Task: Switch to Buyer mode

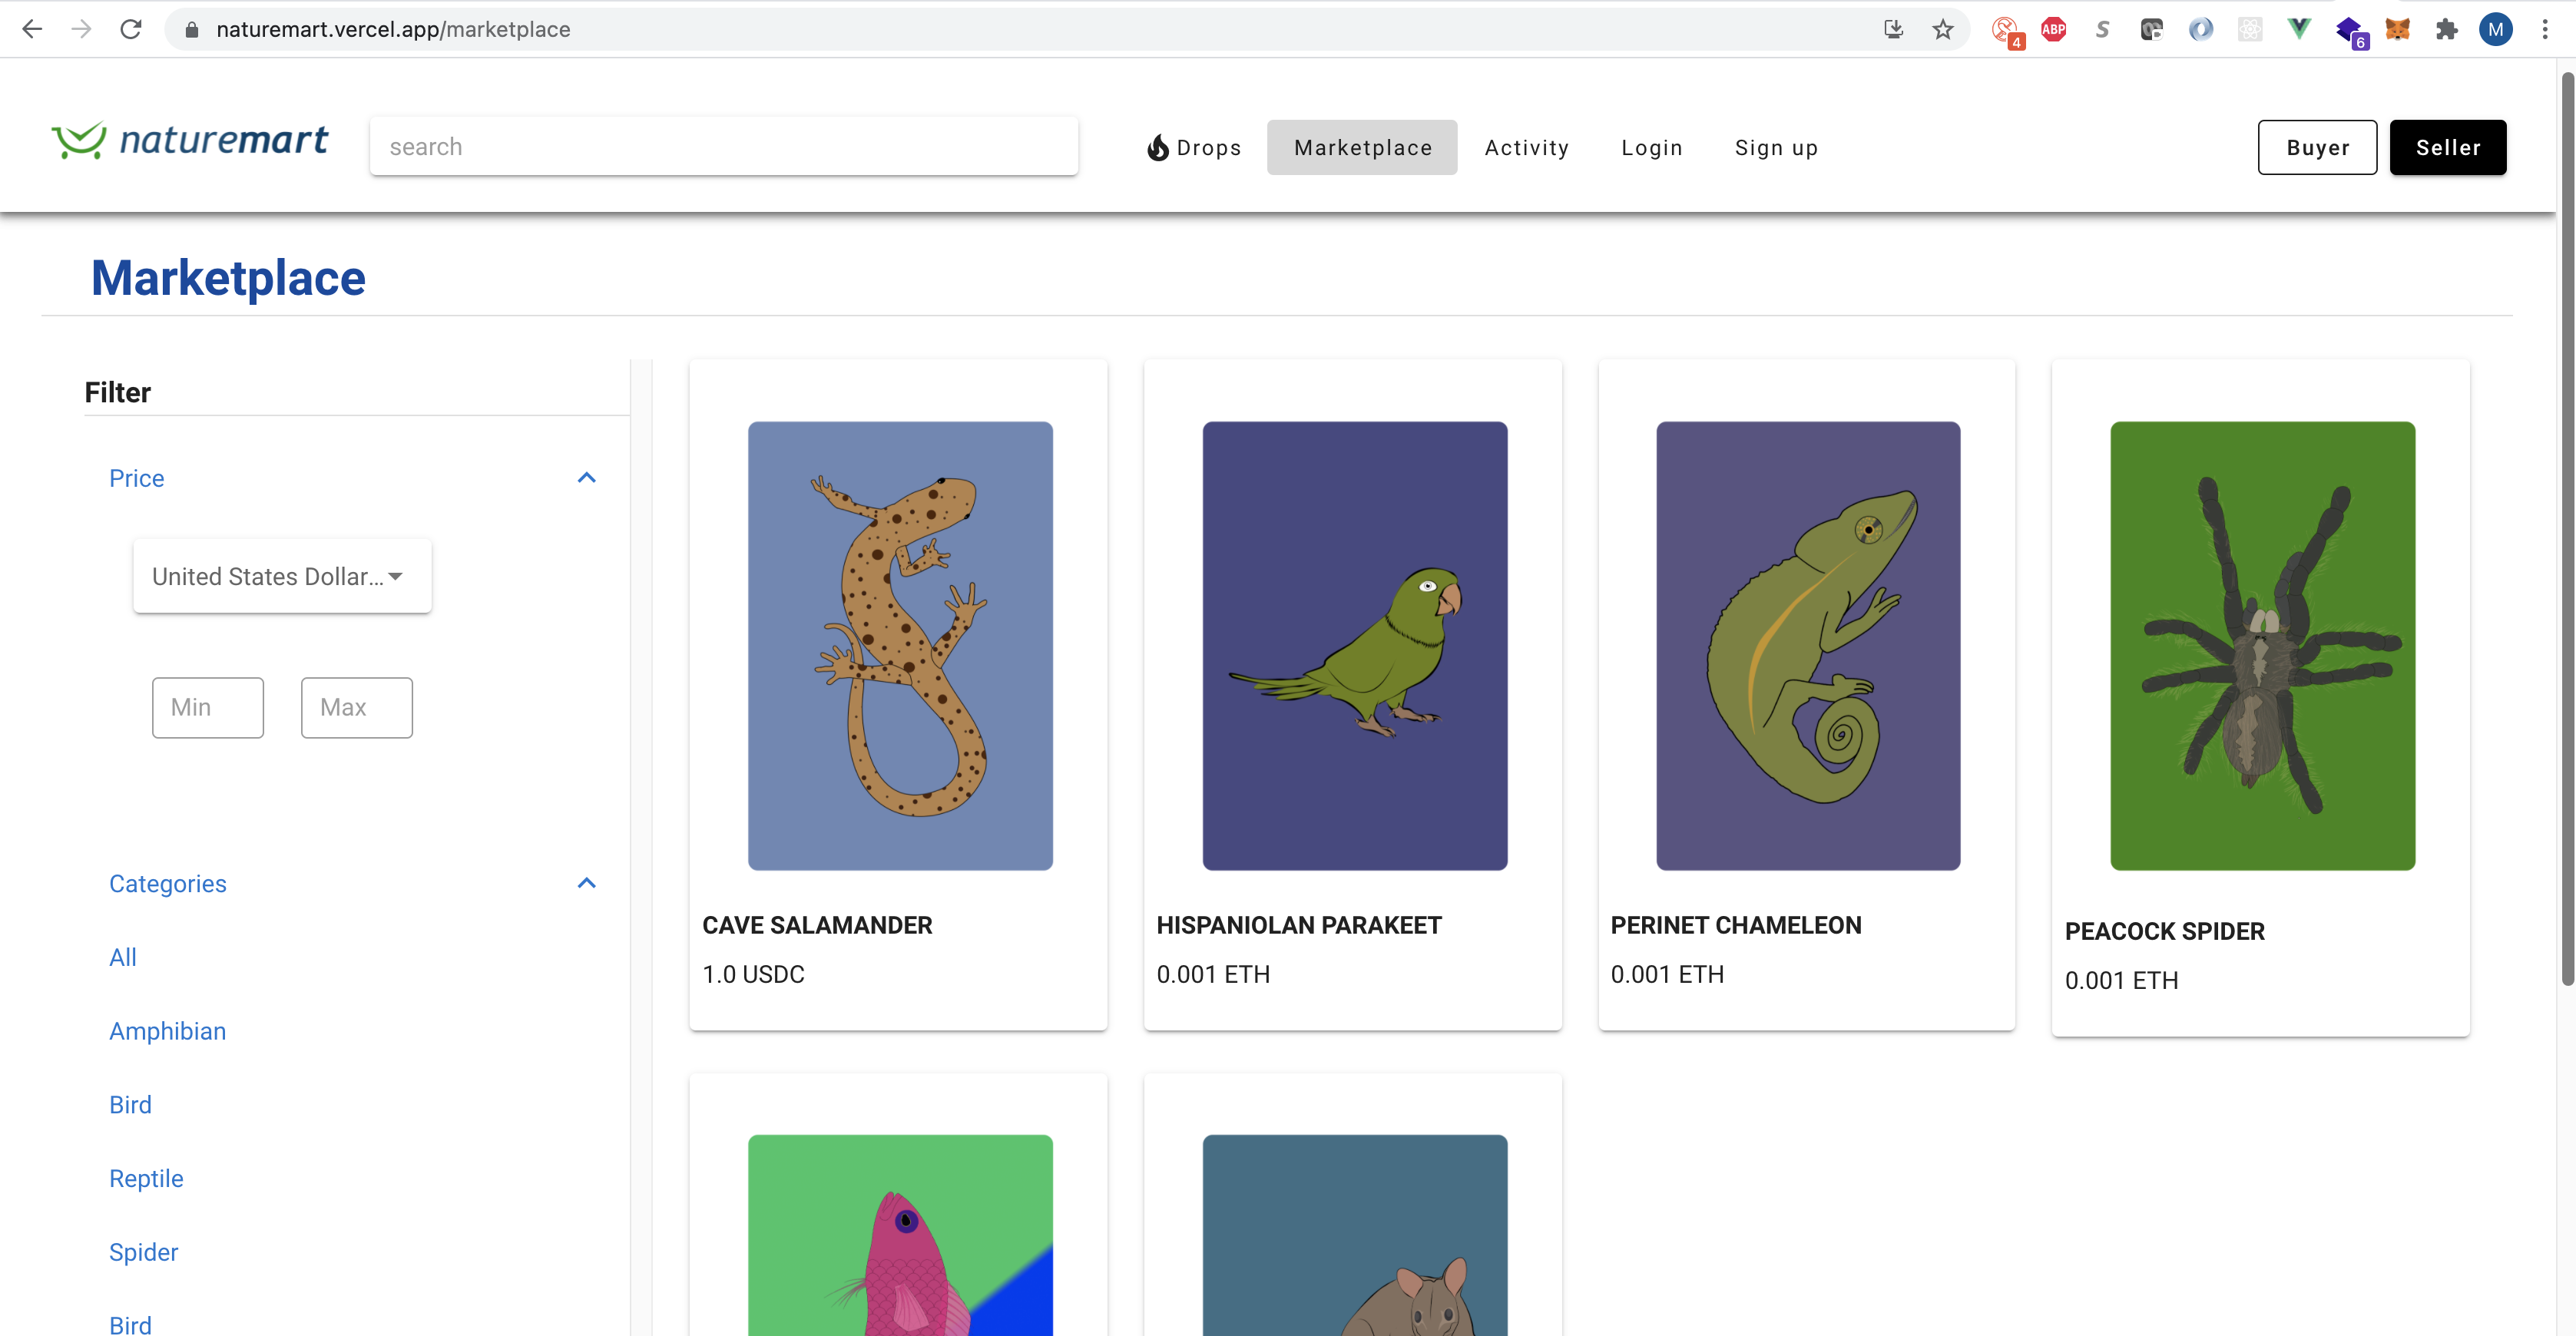Action: pos(2316,148)
